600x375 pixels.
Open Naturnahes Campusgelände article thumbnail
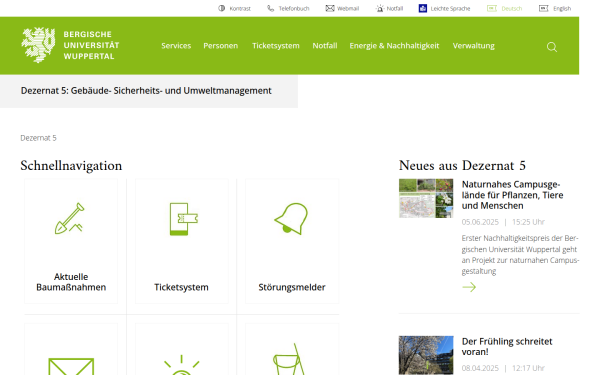coord(426,198)
